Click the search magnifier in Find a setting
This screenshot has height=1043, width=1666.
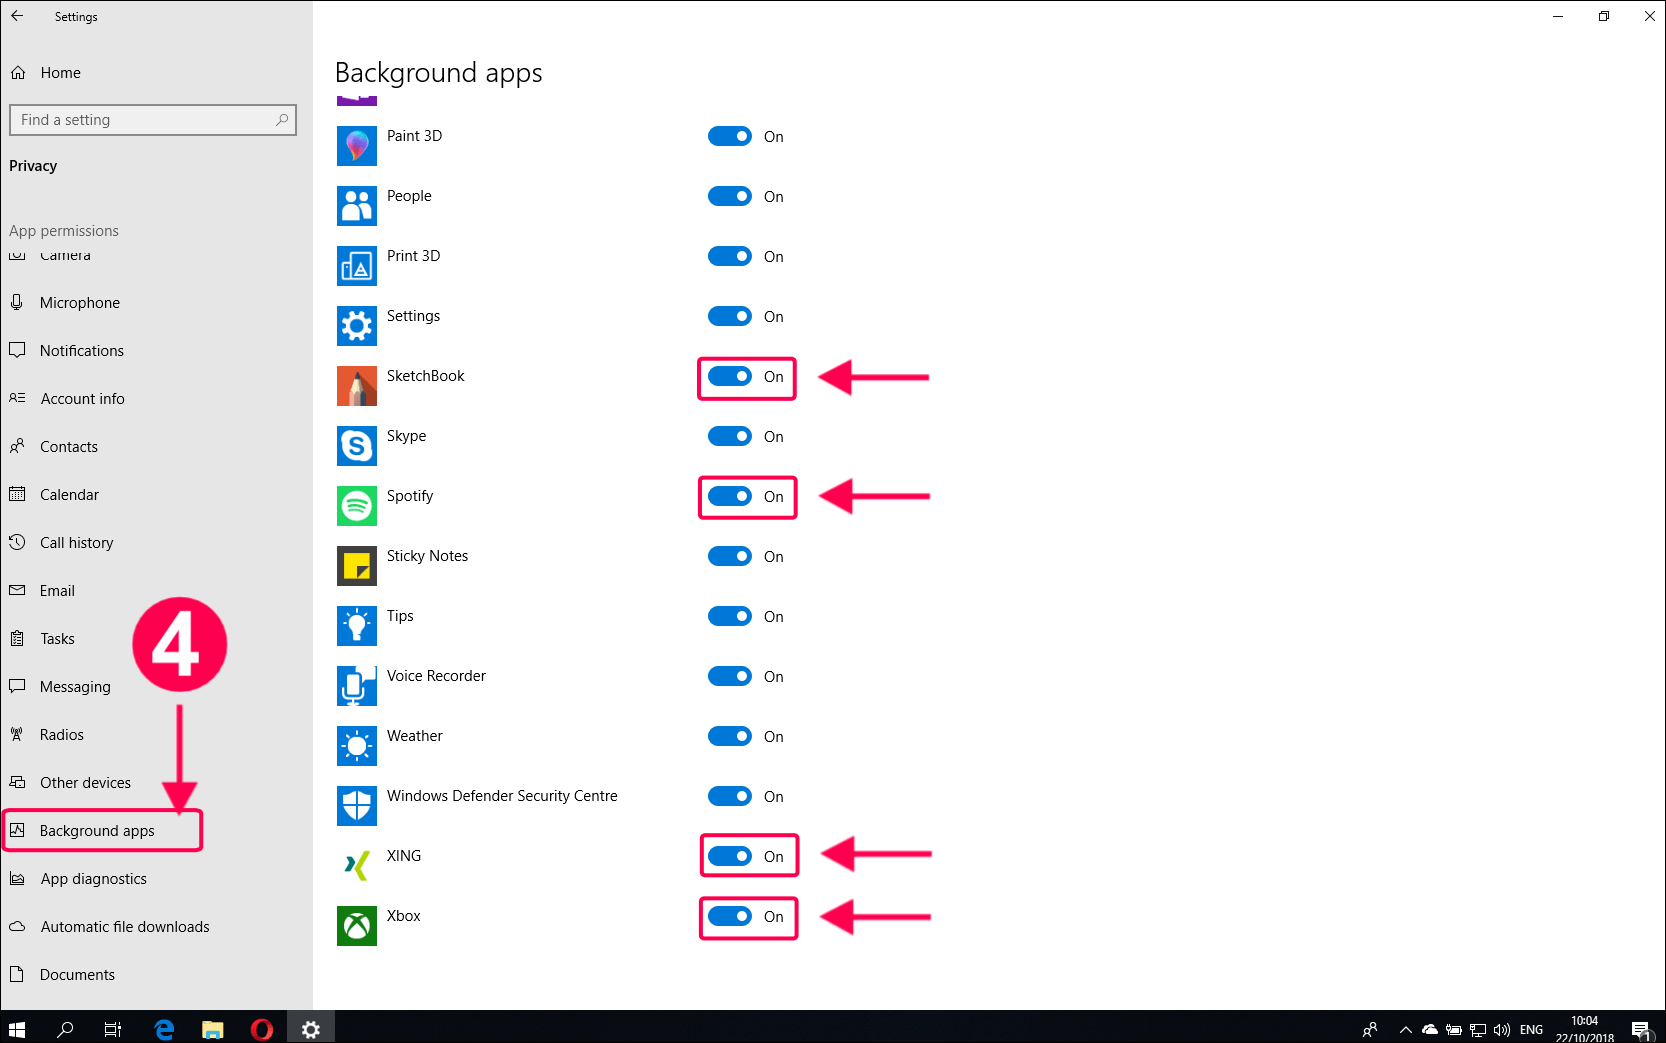(282, 120)
